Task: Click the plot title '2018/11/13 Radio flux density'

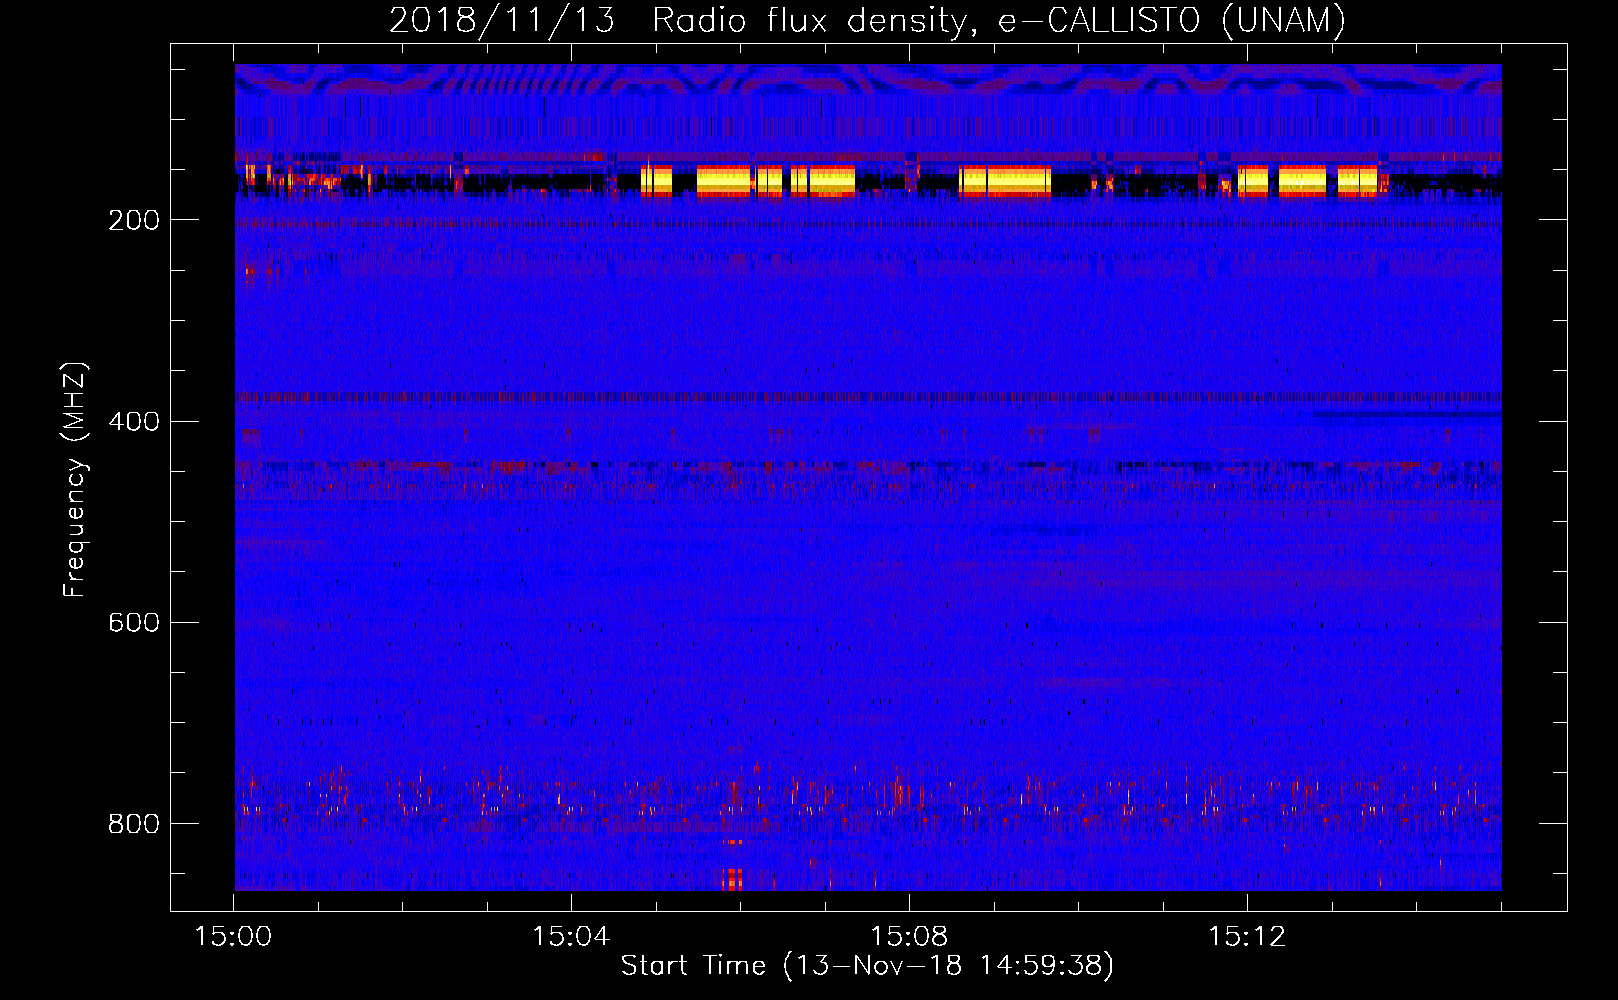Action: 681,22
